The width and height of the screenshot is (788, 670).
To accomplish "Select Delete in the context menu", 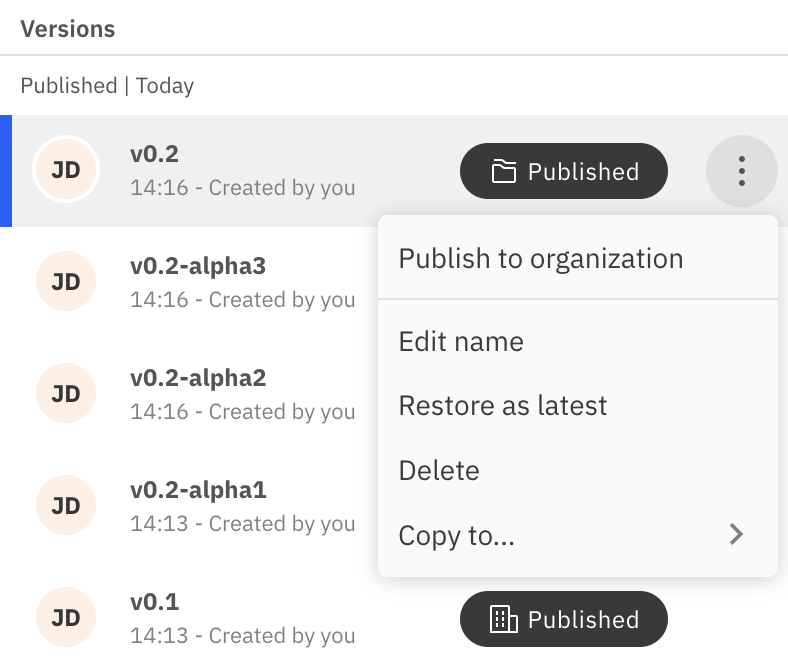I will pos(439,471).
